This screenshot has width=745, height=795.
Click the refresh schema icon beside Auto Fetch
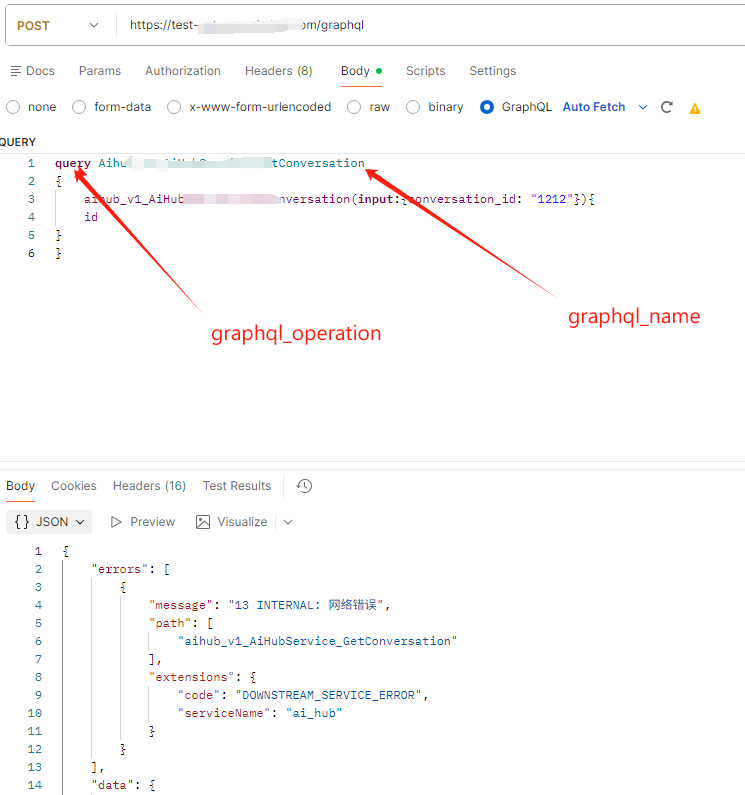(667, 107)
